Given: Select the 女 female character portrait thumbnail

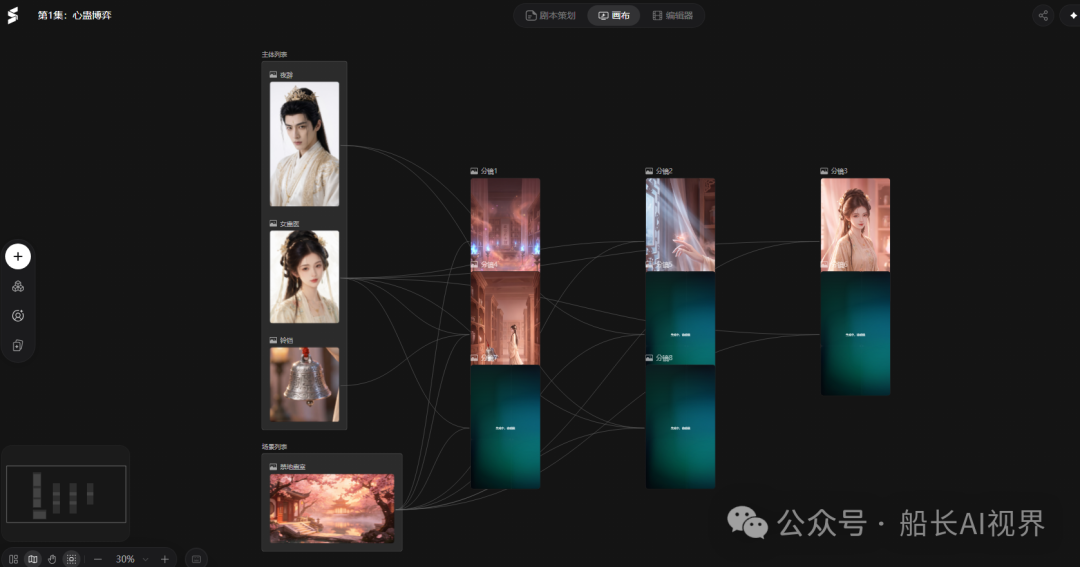Looking at the screenshot, I should click(x=304, y=277).
